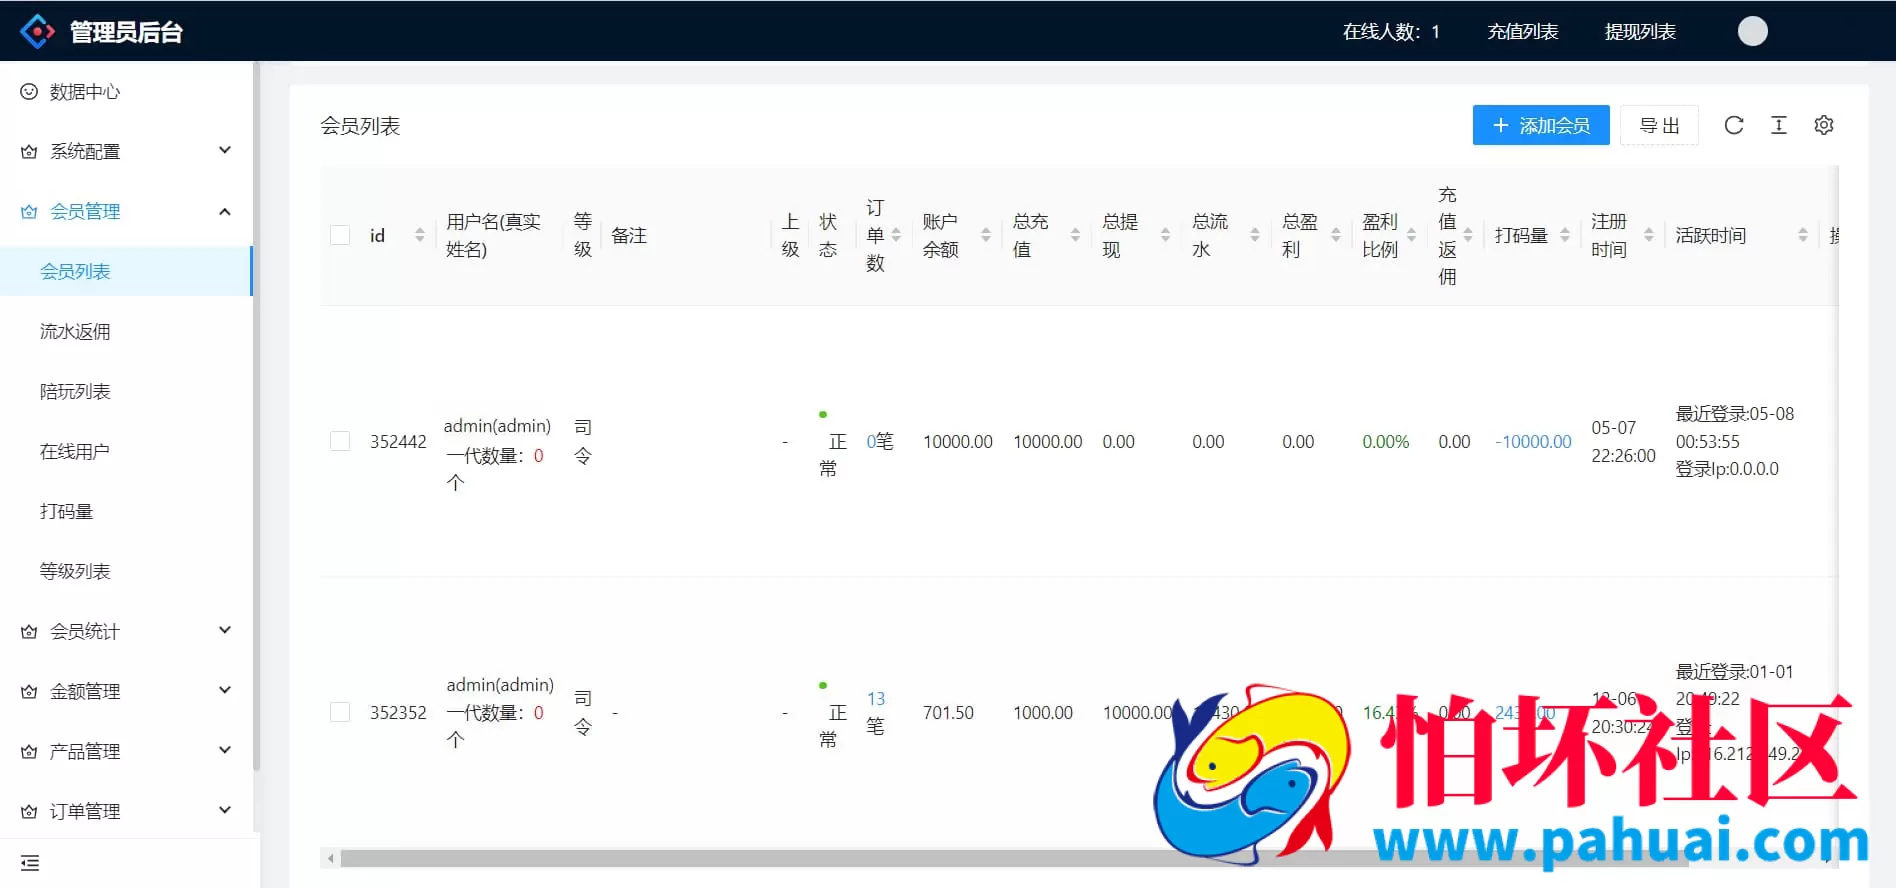The width and height of the screenshot is (1896, 888).
Task: Click the 导出 export button
Action: click(x=1659, y=125)
